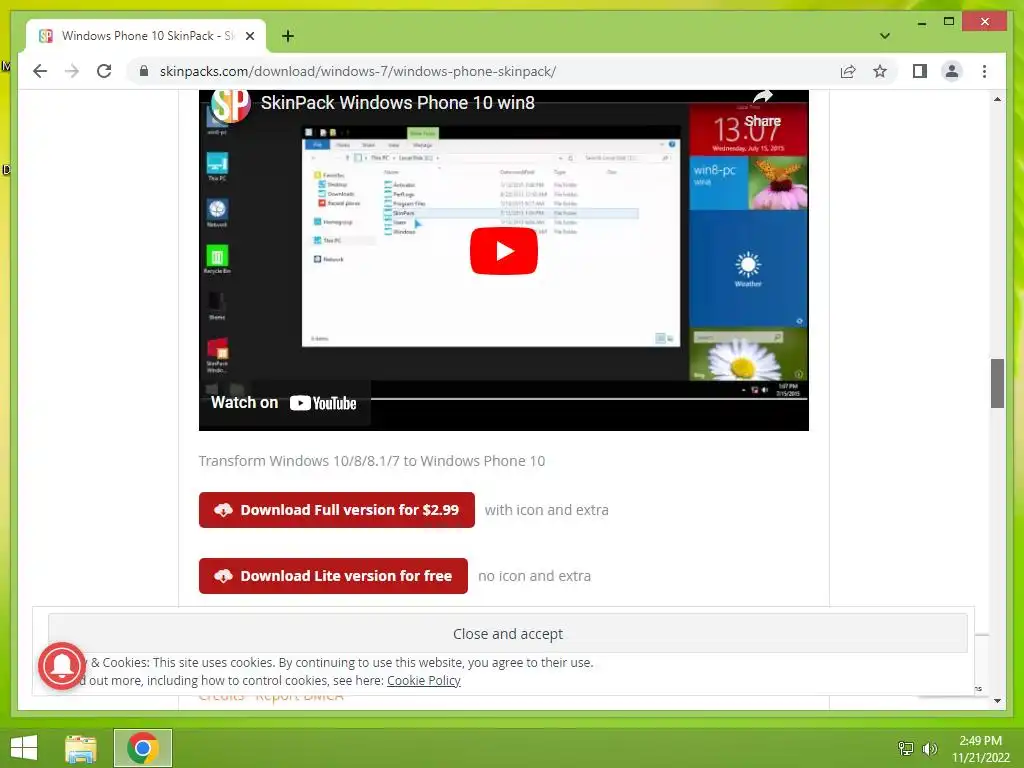Select text Transform Windows 10/8/8.1/7 to Windows Phone 10
Viewport: 1024px width, 768px height.
click(x=372, y=461)
